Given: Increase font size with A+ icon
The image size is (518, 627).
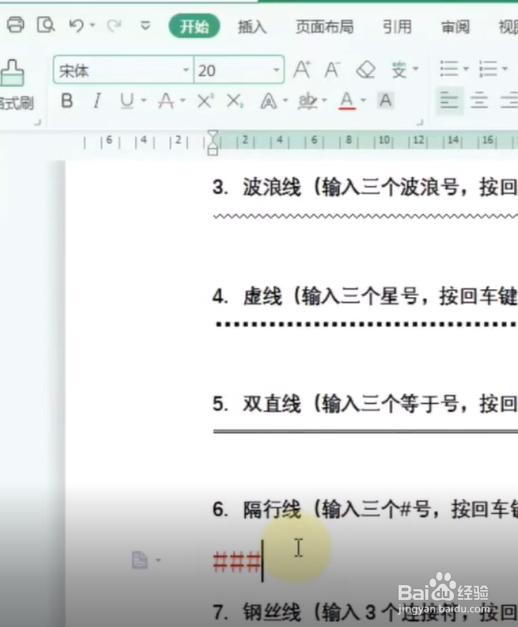Looking at the screenshot, I should coord(302,70).
